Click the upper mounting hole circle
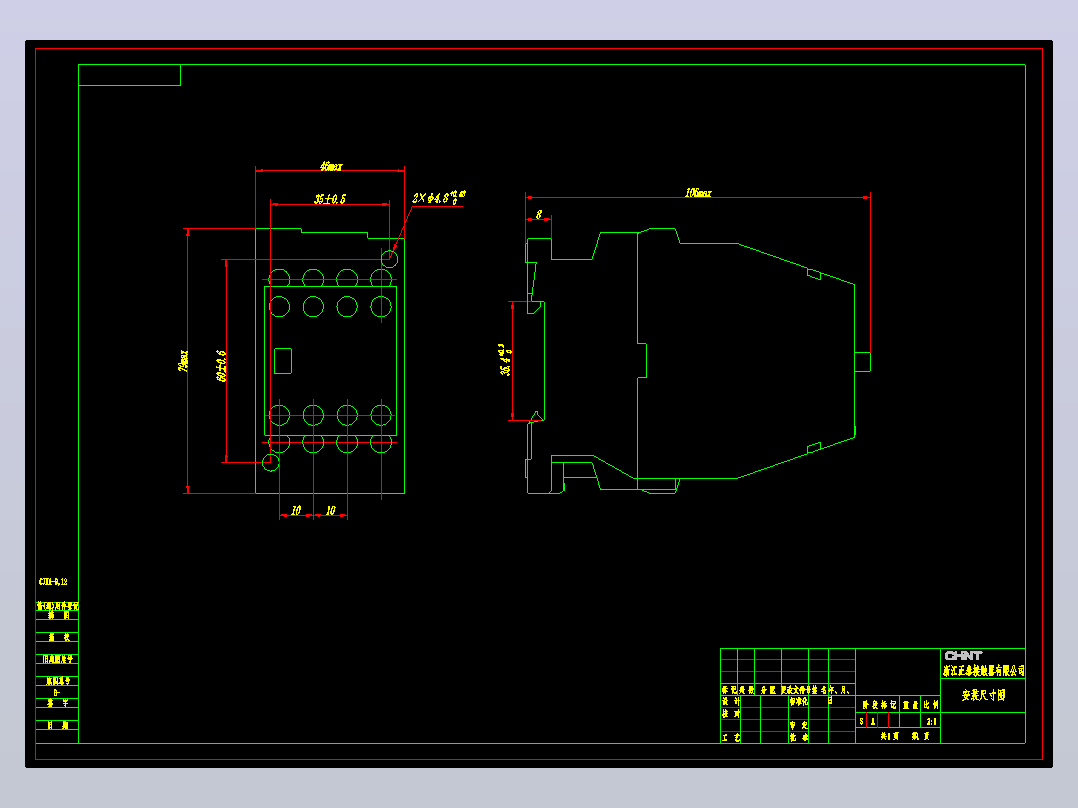 pyautogui.click(x=389, y=259)
